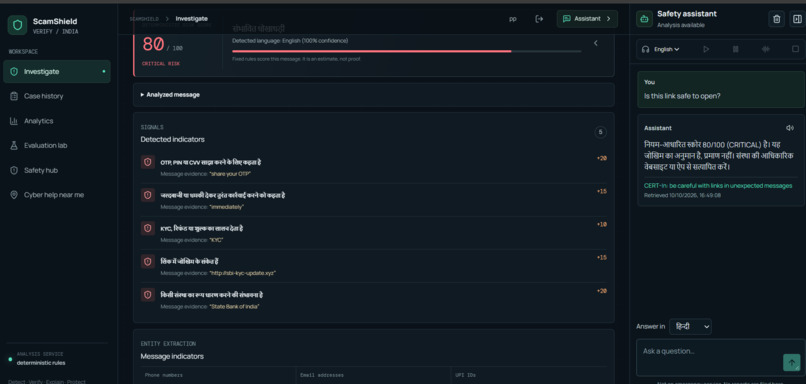806x384 pixels.
Task: Click the shield icon for OTP indicator
Action: tap(148, 162)
